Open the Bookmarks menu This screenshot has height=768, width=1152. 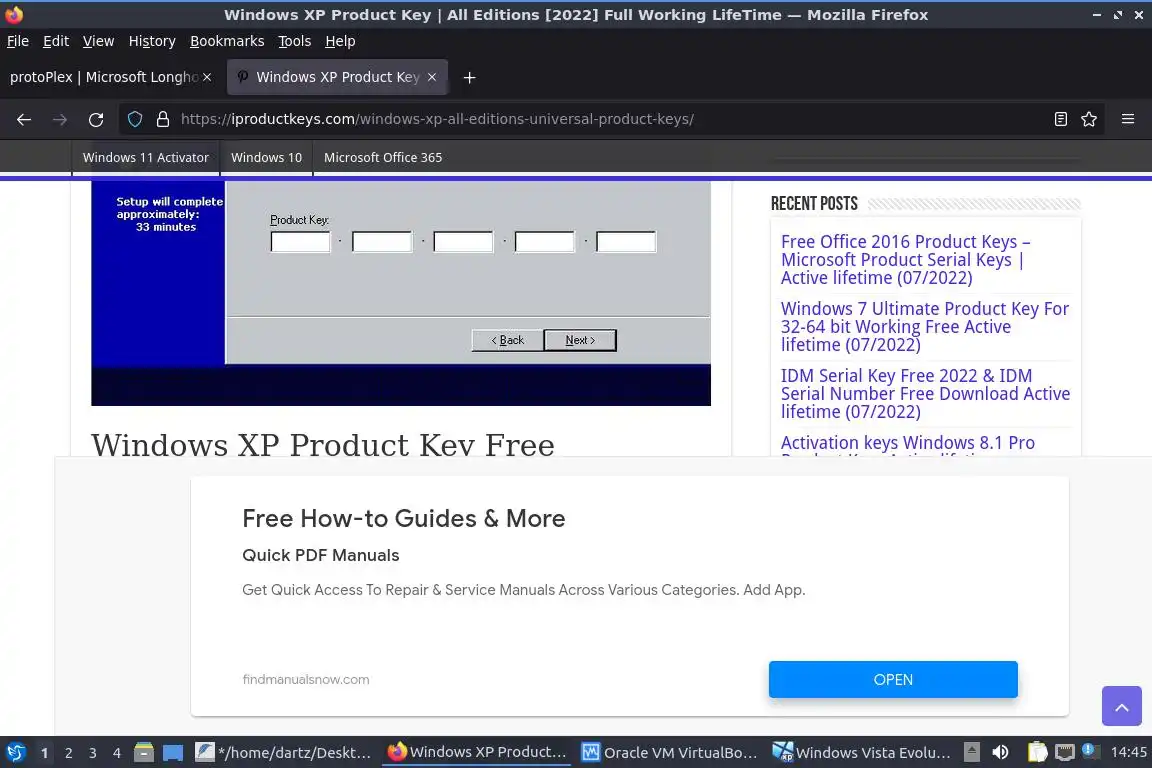coord(227,41)
